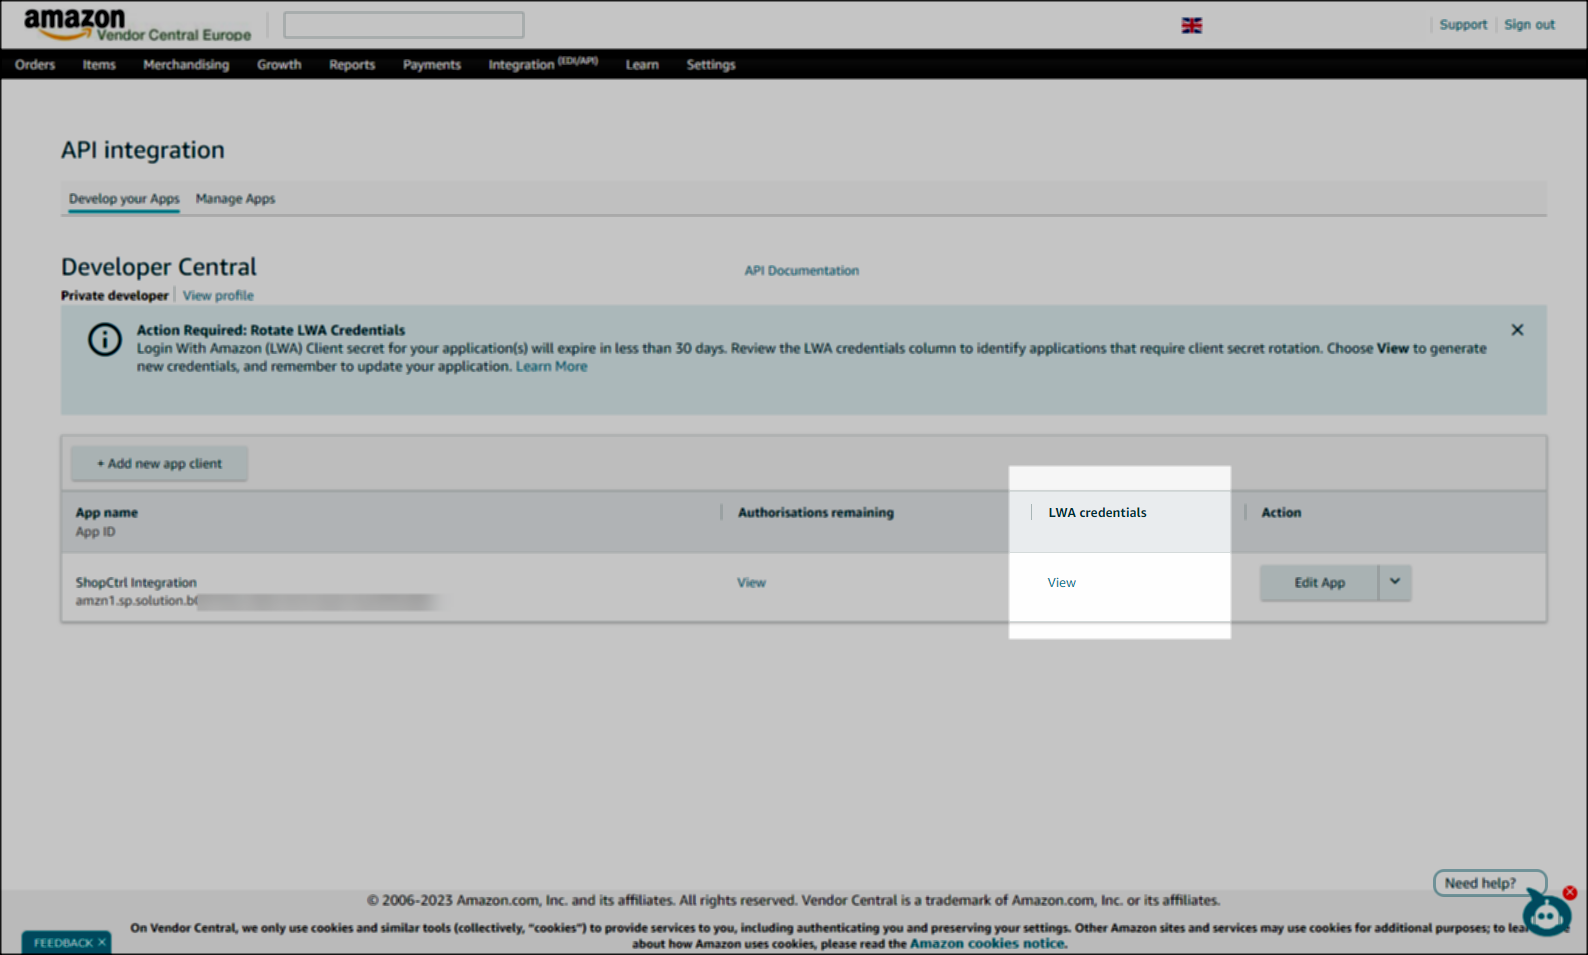Click the Sign out link
The height and width of the screenshot is (955, 1588).
[x=1529, y=25]
